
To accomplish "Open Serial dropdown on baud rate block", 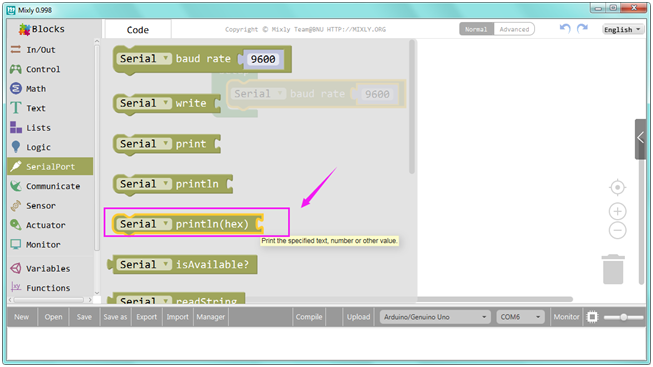I will coord(144,59).
